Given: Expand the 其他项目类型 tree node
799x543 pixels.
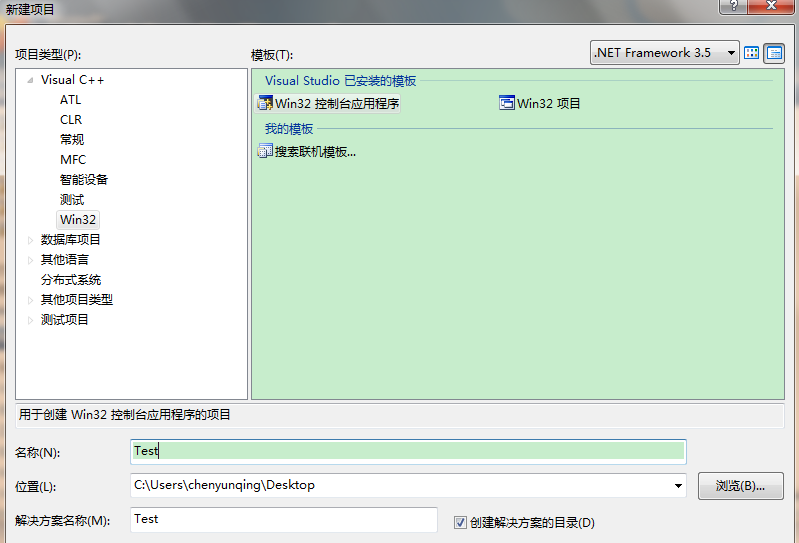Looking at the screenshot, I should pyautogui.click(x=30, y=300).
